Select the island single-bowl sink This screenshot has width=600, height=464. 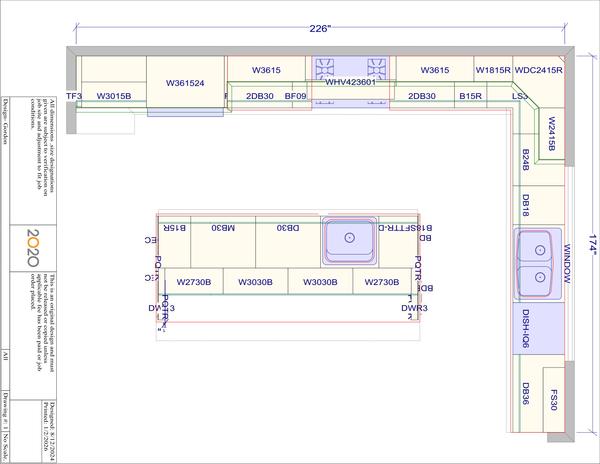tap(350, 238)
